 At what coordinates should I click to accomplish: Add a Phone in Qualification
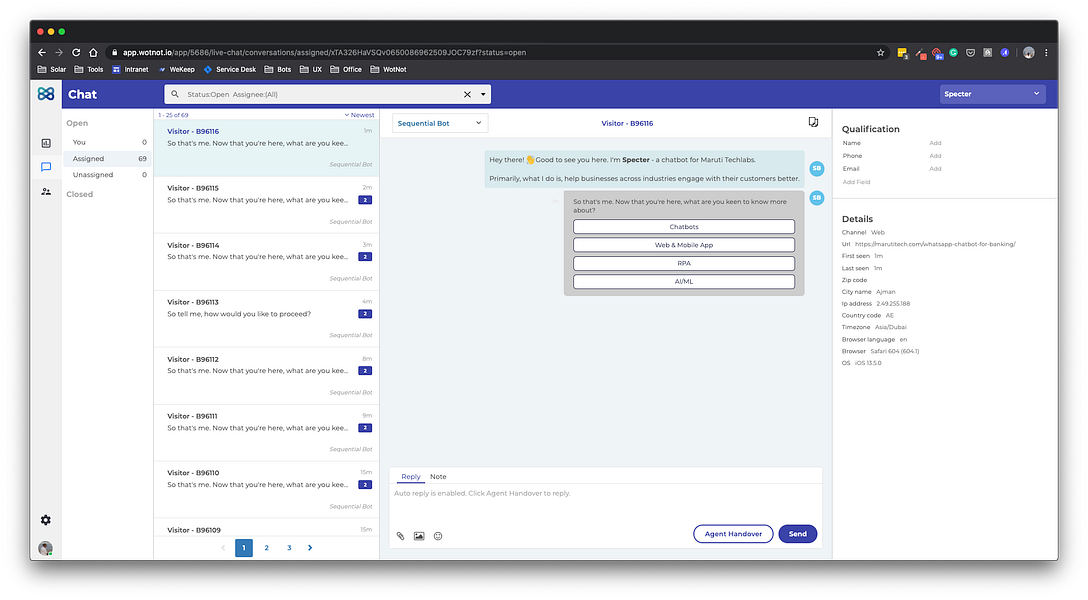point(935,156)
